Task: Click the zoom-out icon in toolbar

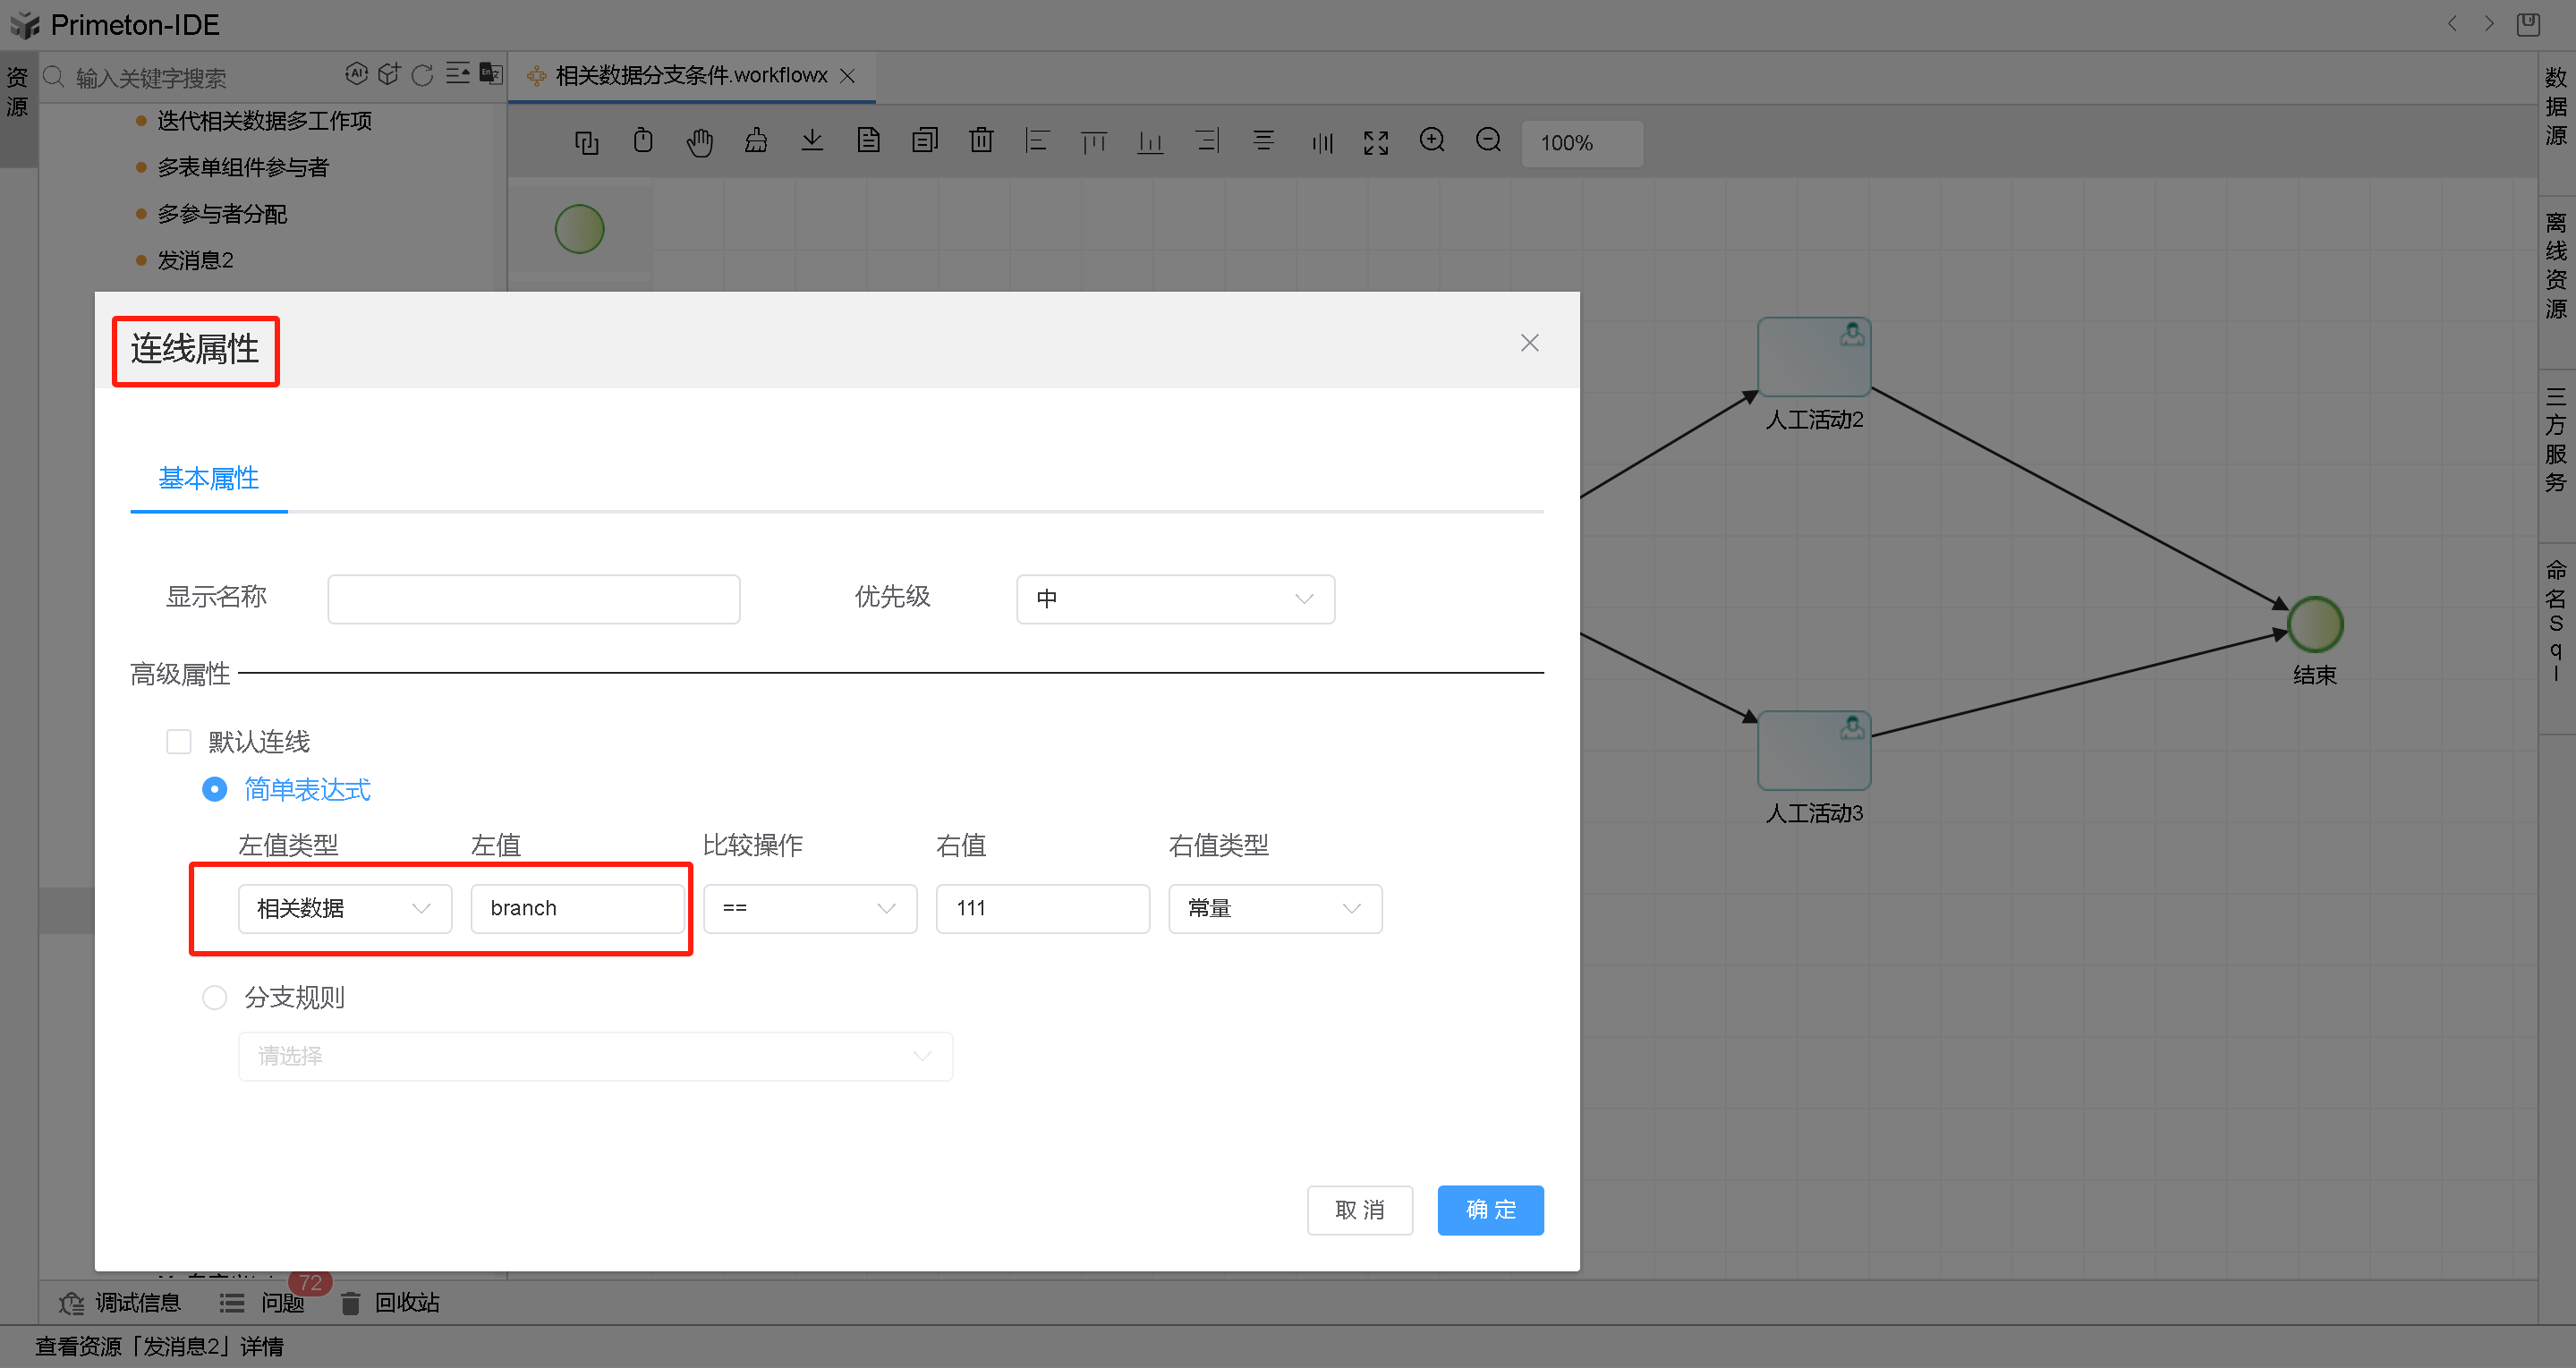Action: tap(1489, 143)
